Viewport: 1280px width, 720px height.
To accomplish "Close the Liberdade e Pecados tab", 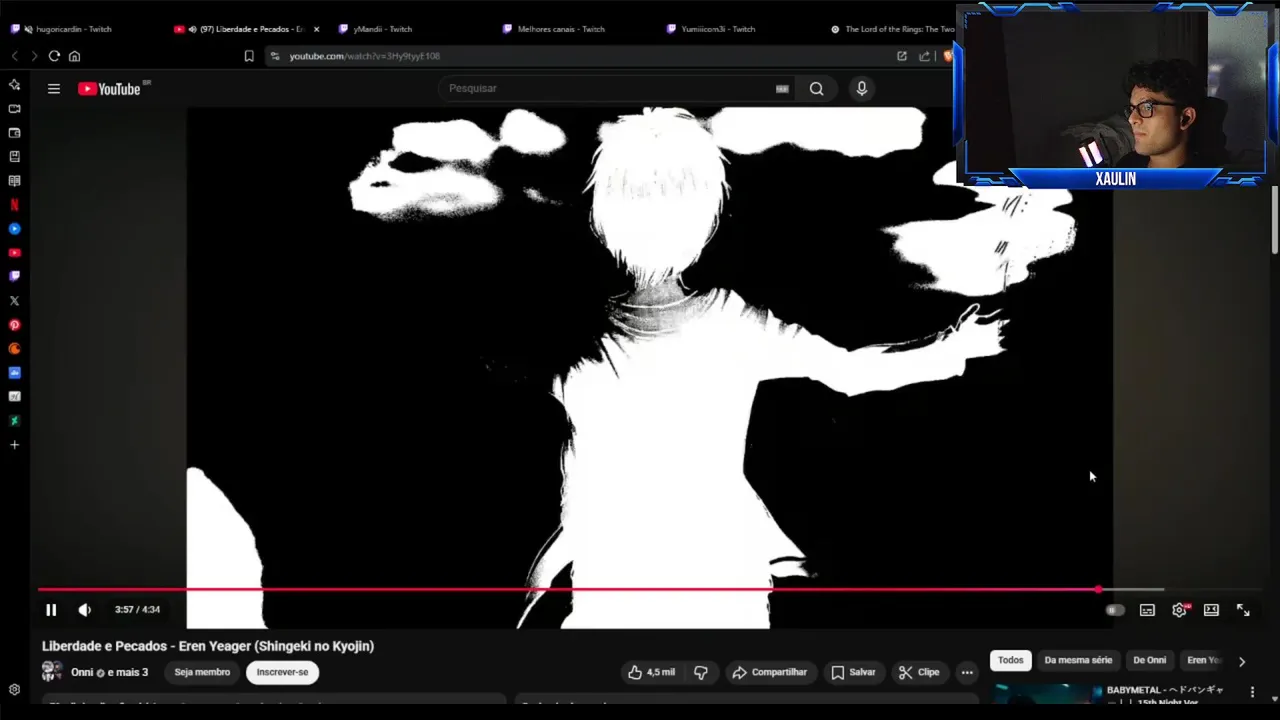I will pyautogui.click(x=317, y=29).
